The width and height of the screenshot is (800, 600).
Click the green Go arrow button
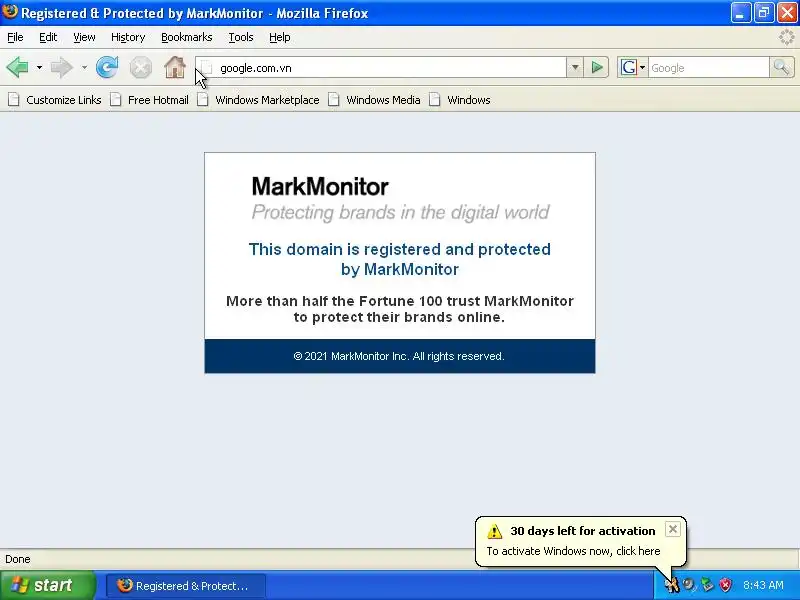tap(596, 67)
